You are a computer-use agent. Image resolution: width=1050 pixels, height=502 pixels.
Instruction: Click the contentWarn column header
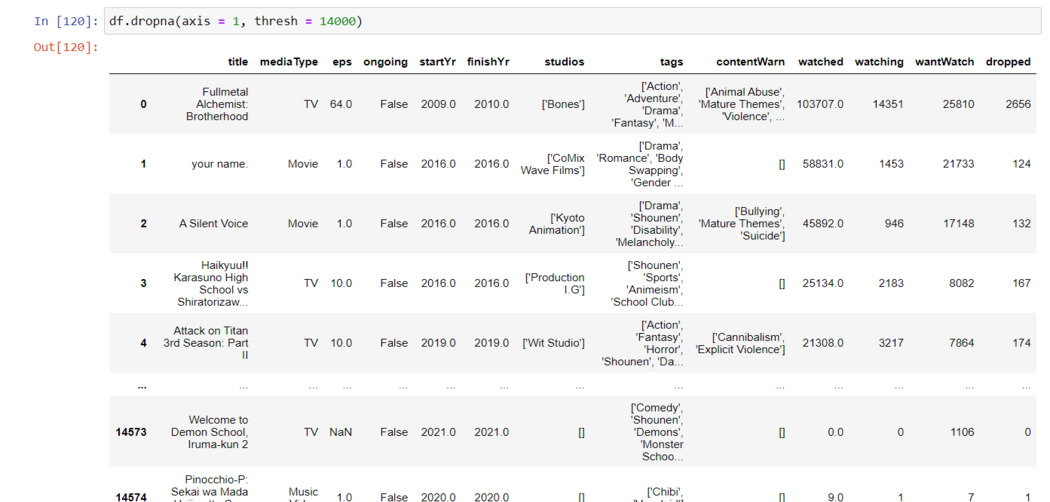click(750, 62)
